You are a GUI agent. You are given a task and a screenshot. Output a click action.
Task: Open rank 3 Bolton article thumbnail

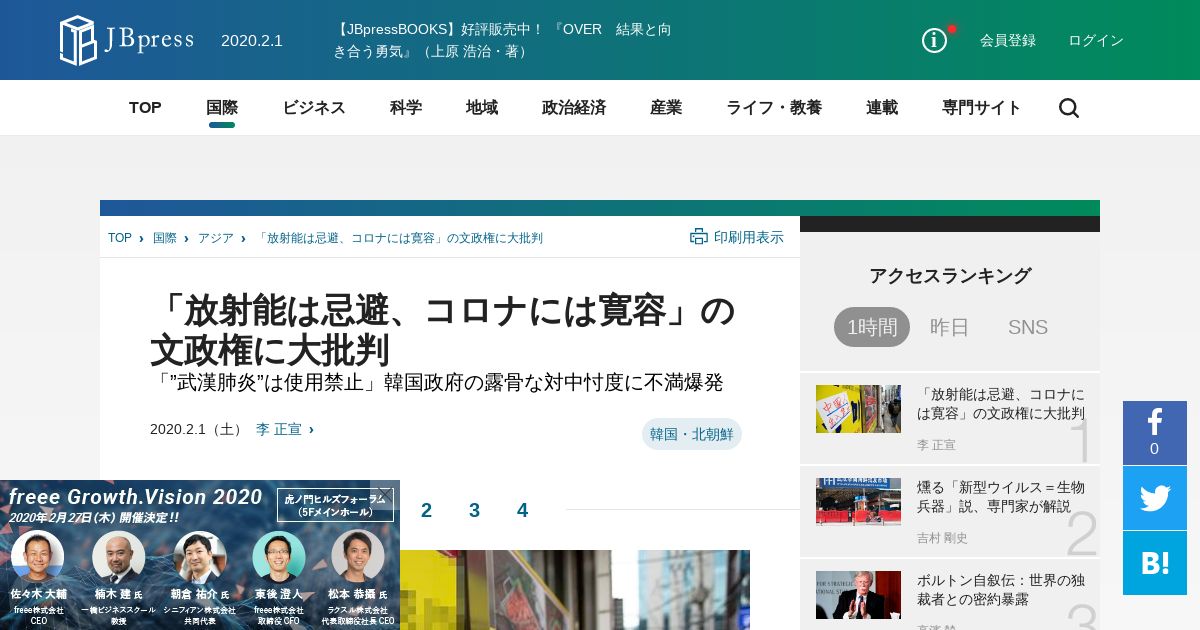[x=858, y=595]
